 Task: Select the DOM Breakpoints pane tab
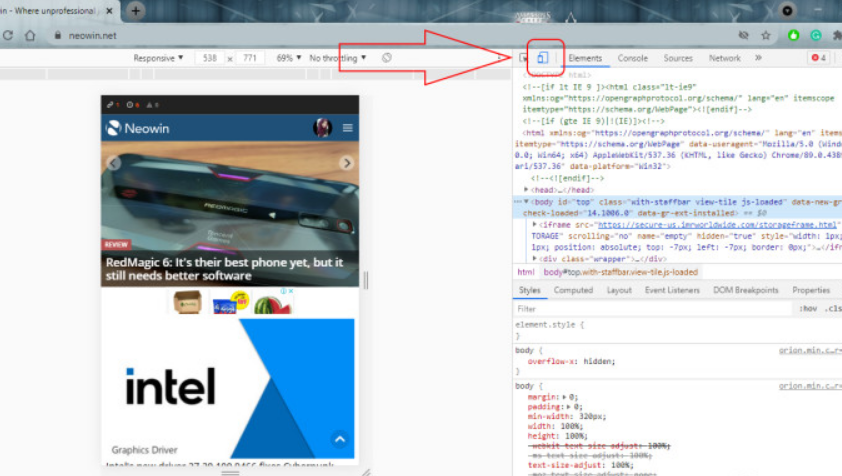745,290
